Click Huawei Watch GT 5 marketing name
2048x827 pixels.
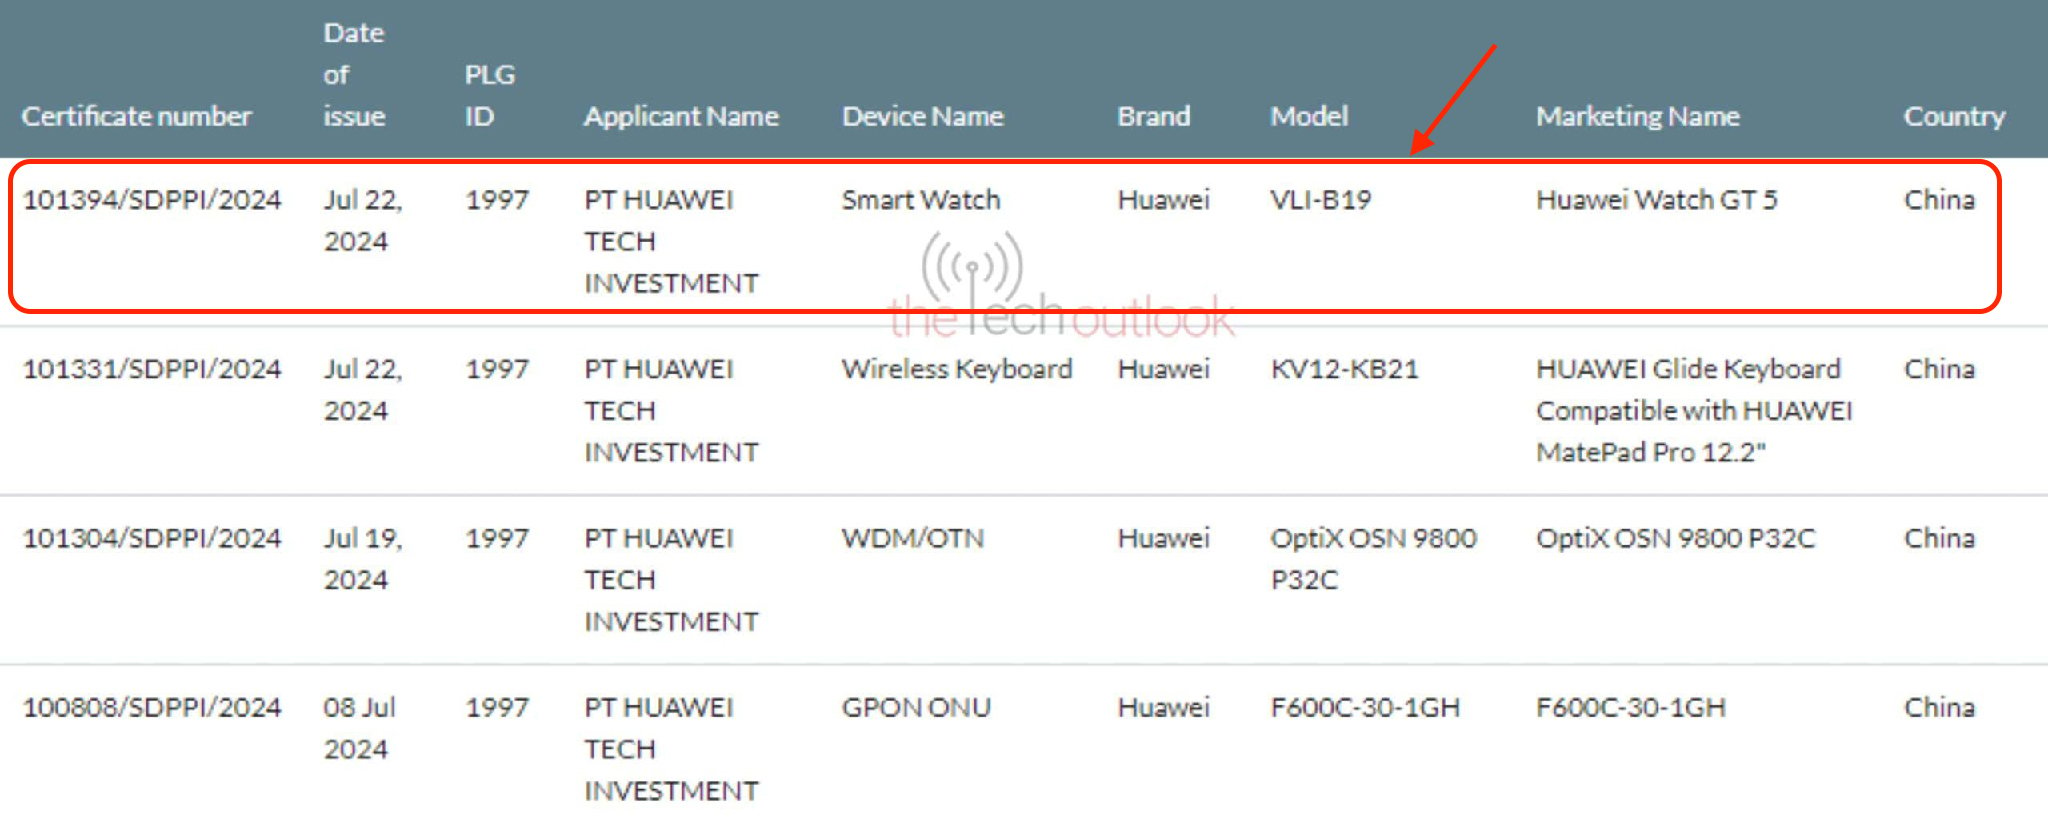pos(1657,200)
